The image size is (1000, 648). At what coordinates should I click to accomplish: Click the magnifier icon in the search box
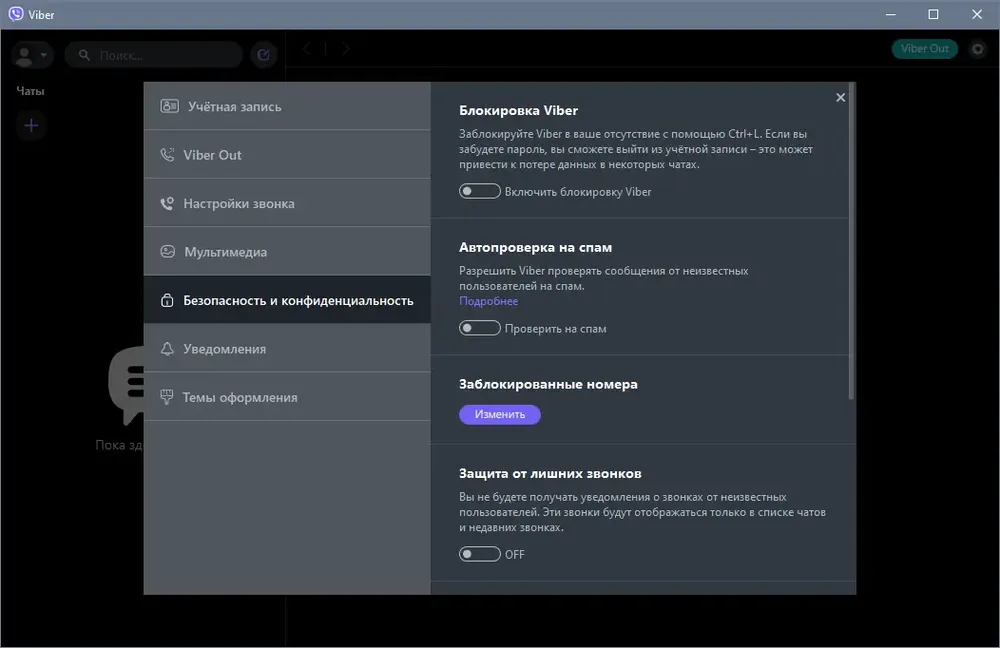[84, 55]
